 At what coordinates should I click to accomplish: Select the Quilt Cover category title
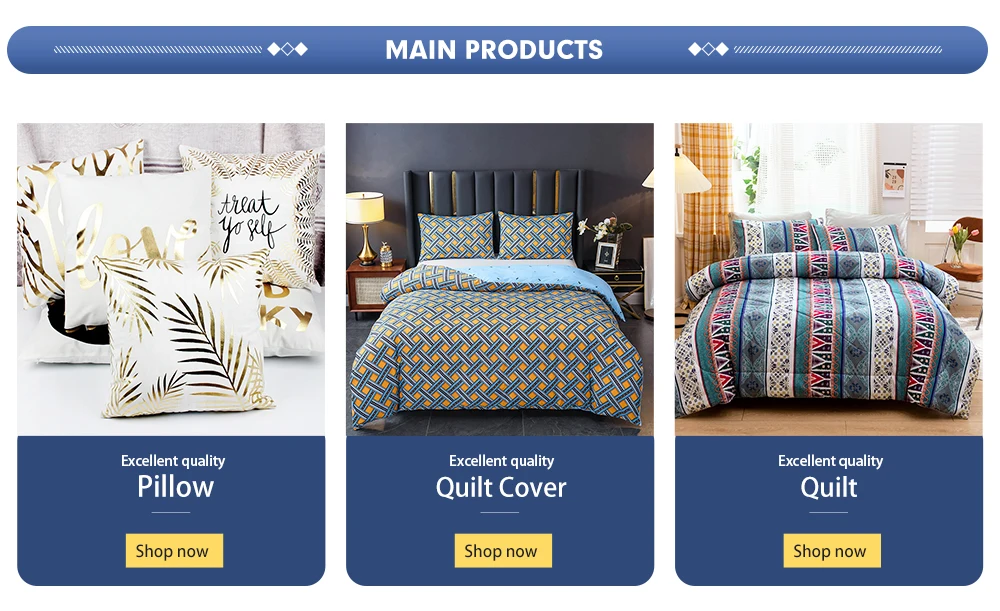pyautogui.click(x=501, y=488)
